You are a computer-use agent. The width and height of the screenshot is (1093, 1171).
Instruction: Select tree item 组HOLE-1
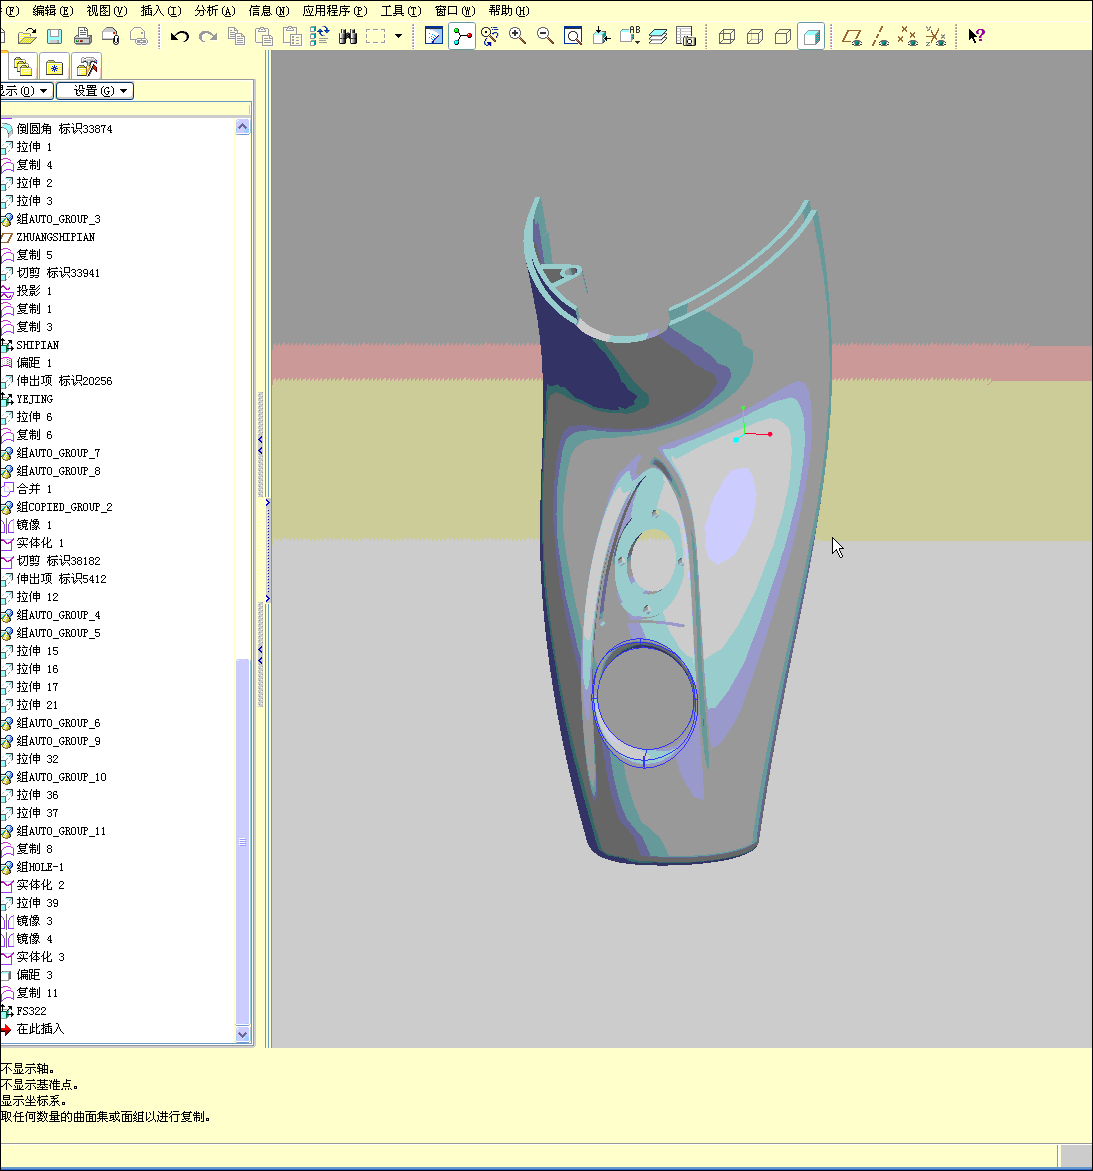click(40, 867)
